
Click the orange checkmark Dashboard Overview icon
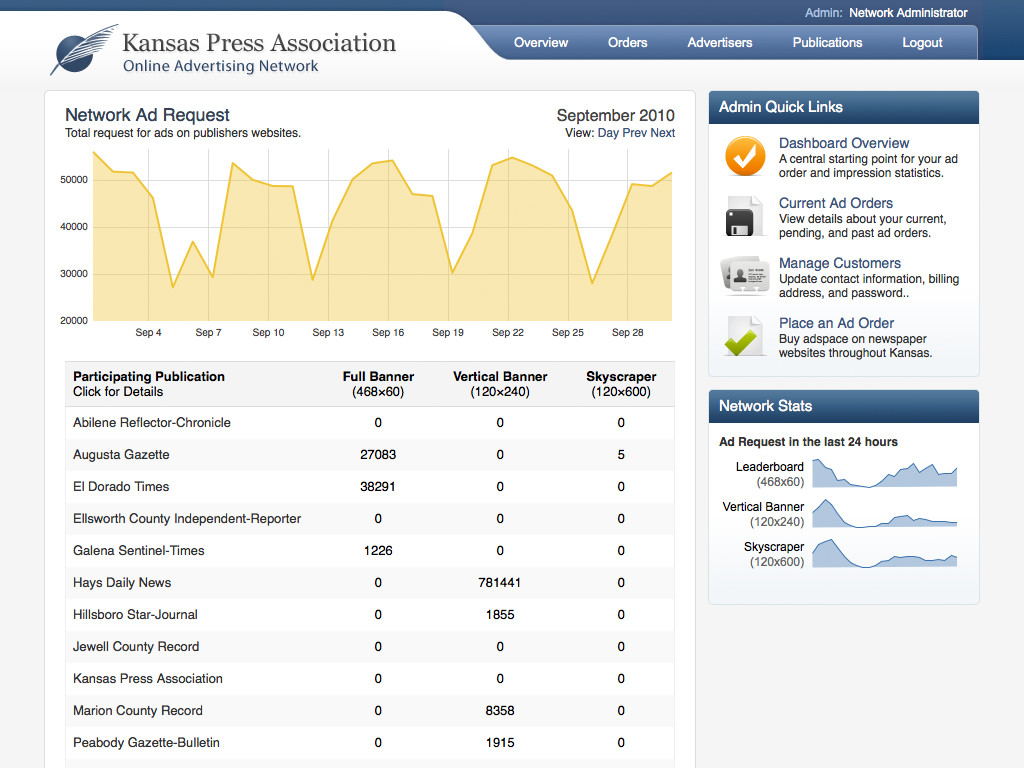(745, 156)
